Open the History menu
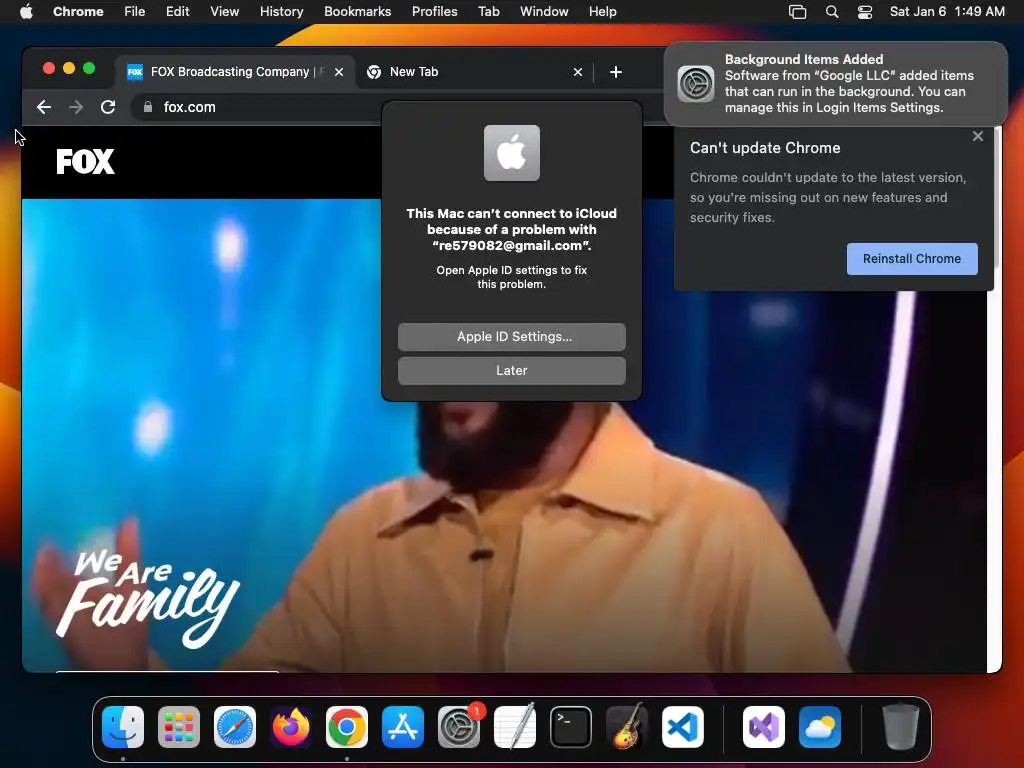1024x768 pixels. [x=281, y=11]
